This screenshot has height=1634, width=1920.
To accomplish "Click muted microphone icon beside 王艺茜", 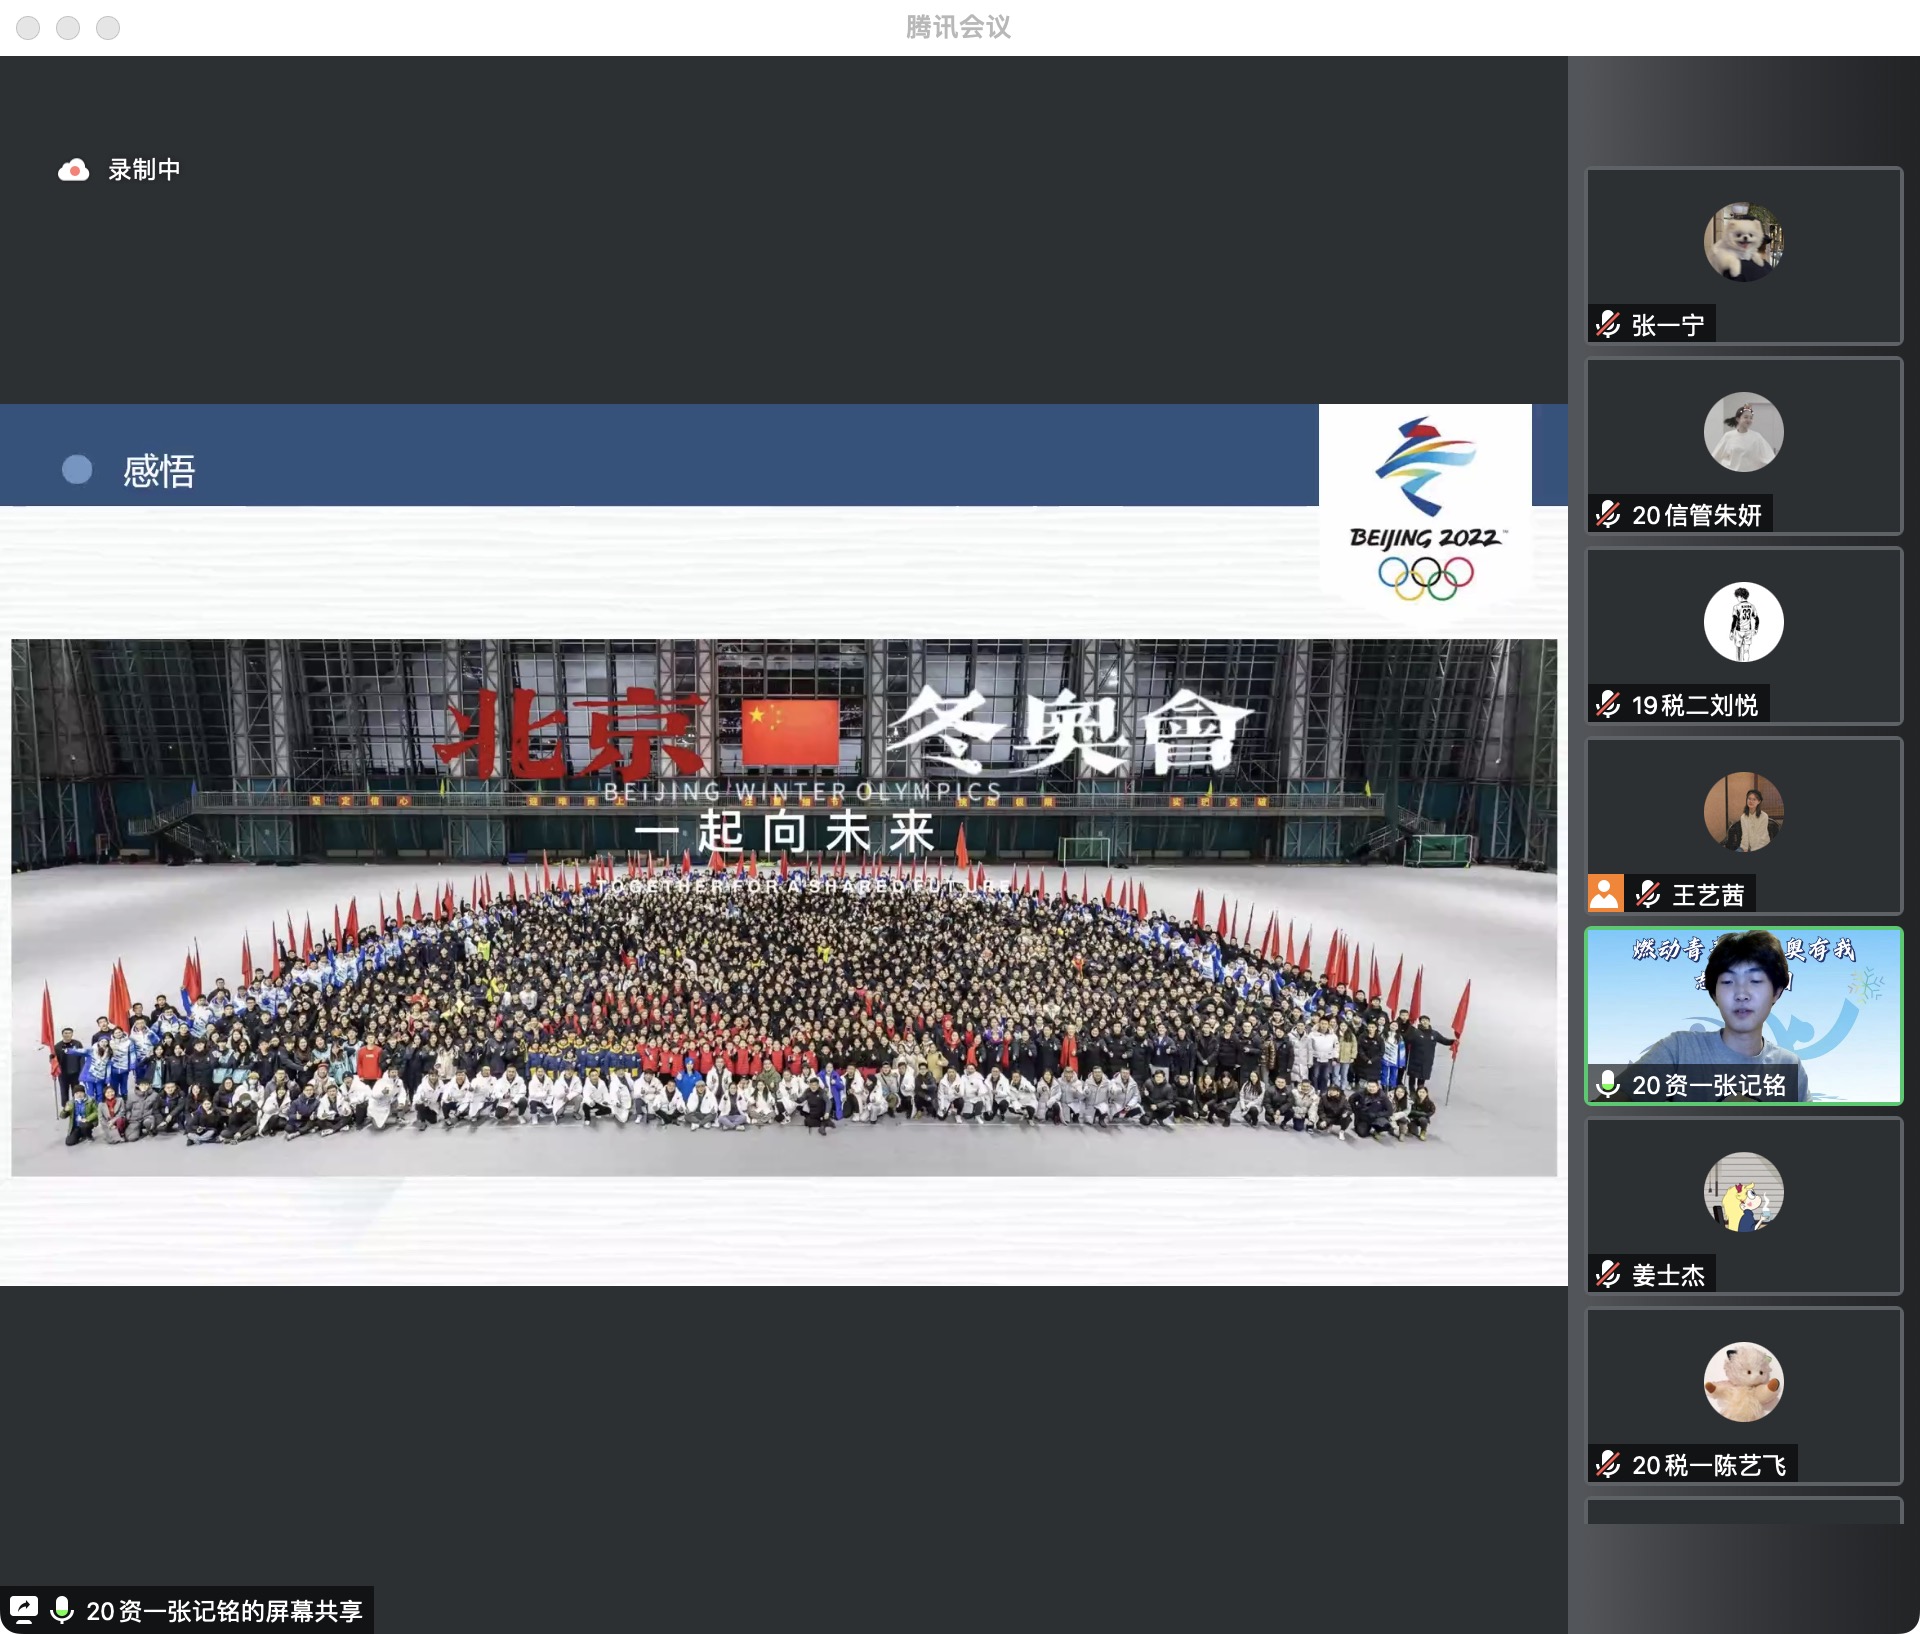I will tap(1648, 894).
